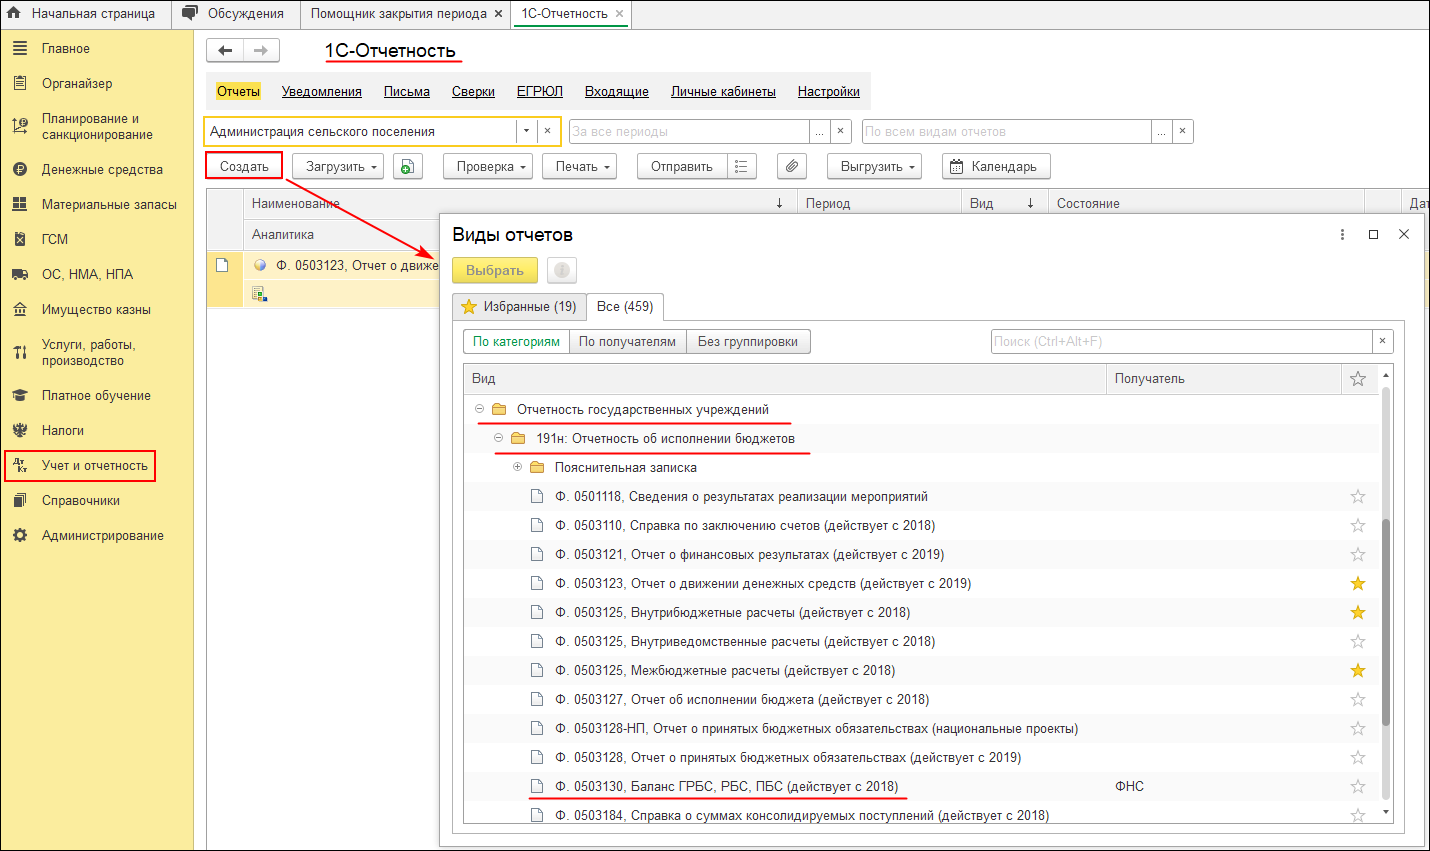Clear the report type filter with its X button
Image resolution: width=1430 pixels, height=851 pixels.
[1183, 131]
